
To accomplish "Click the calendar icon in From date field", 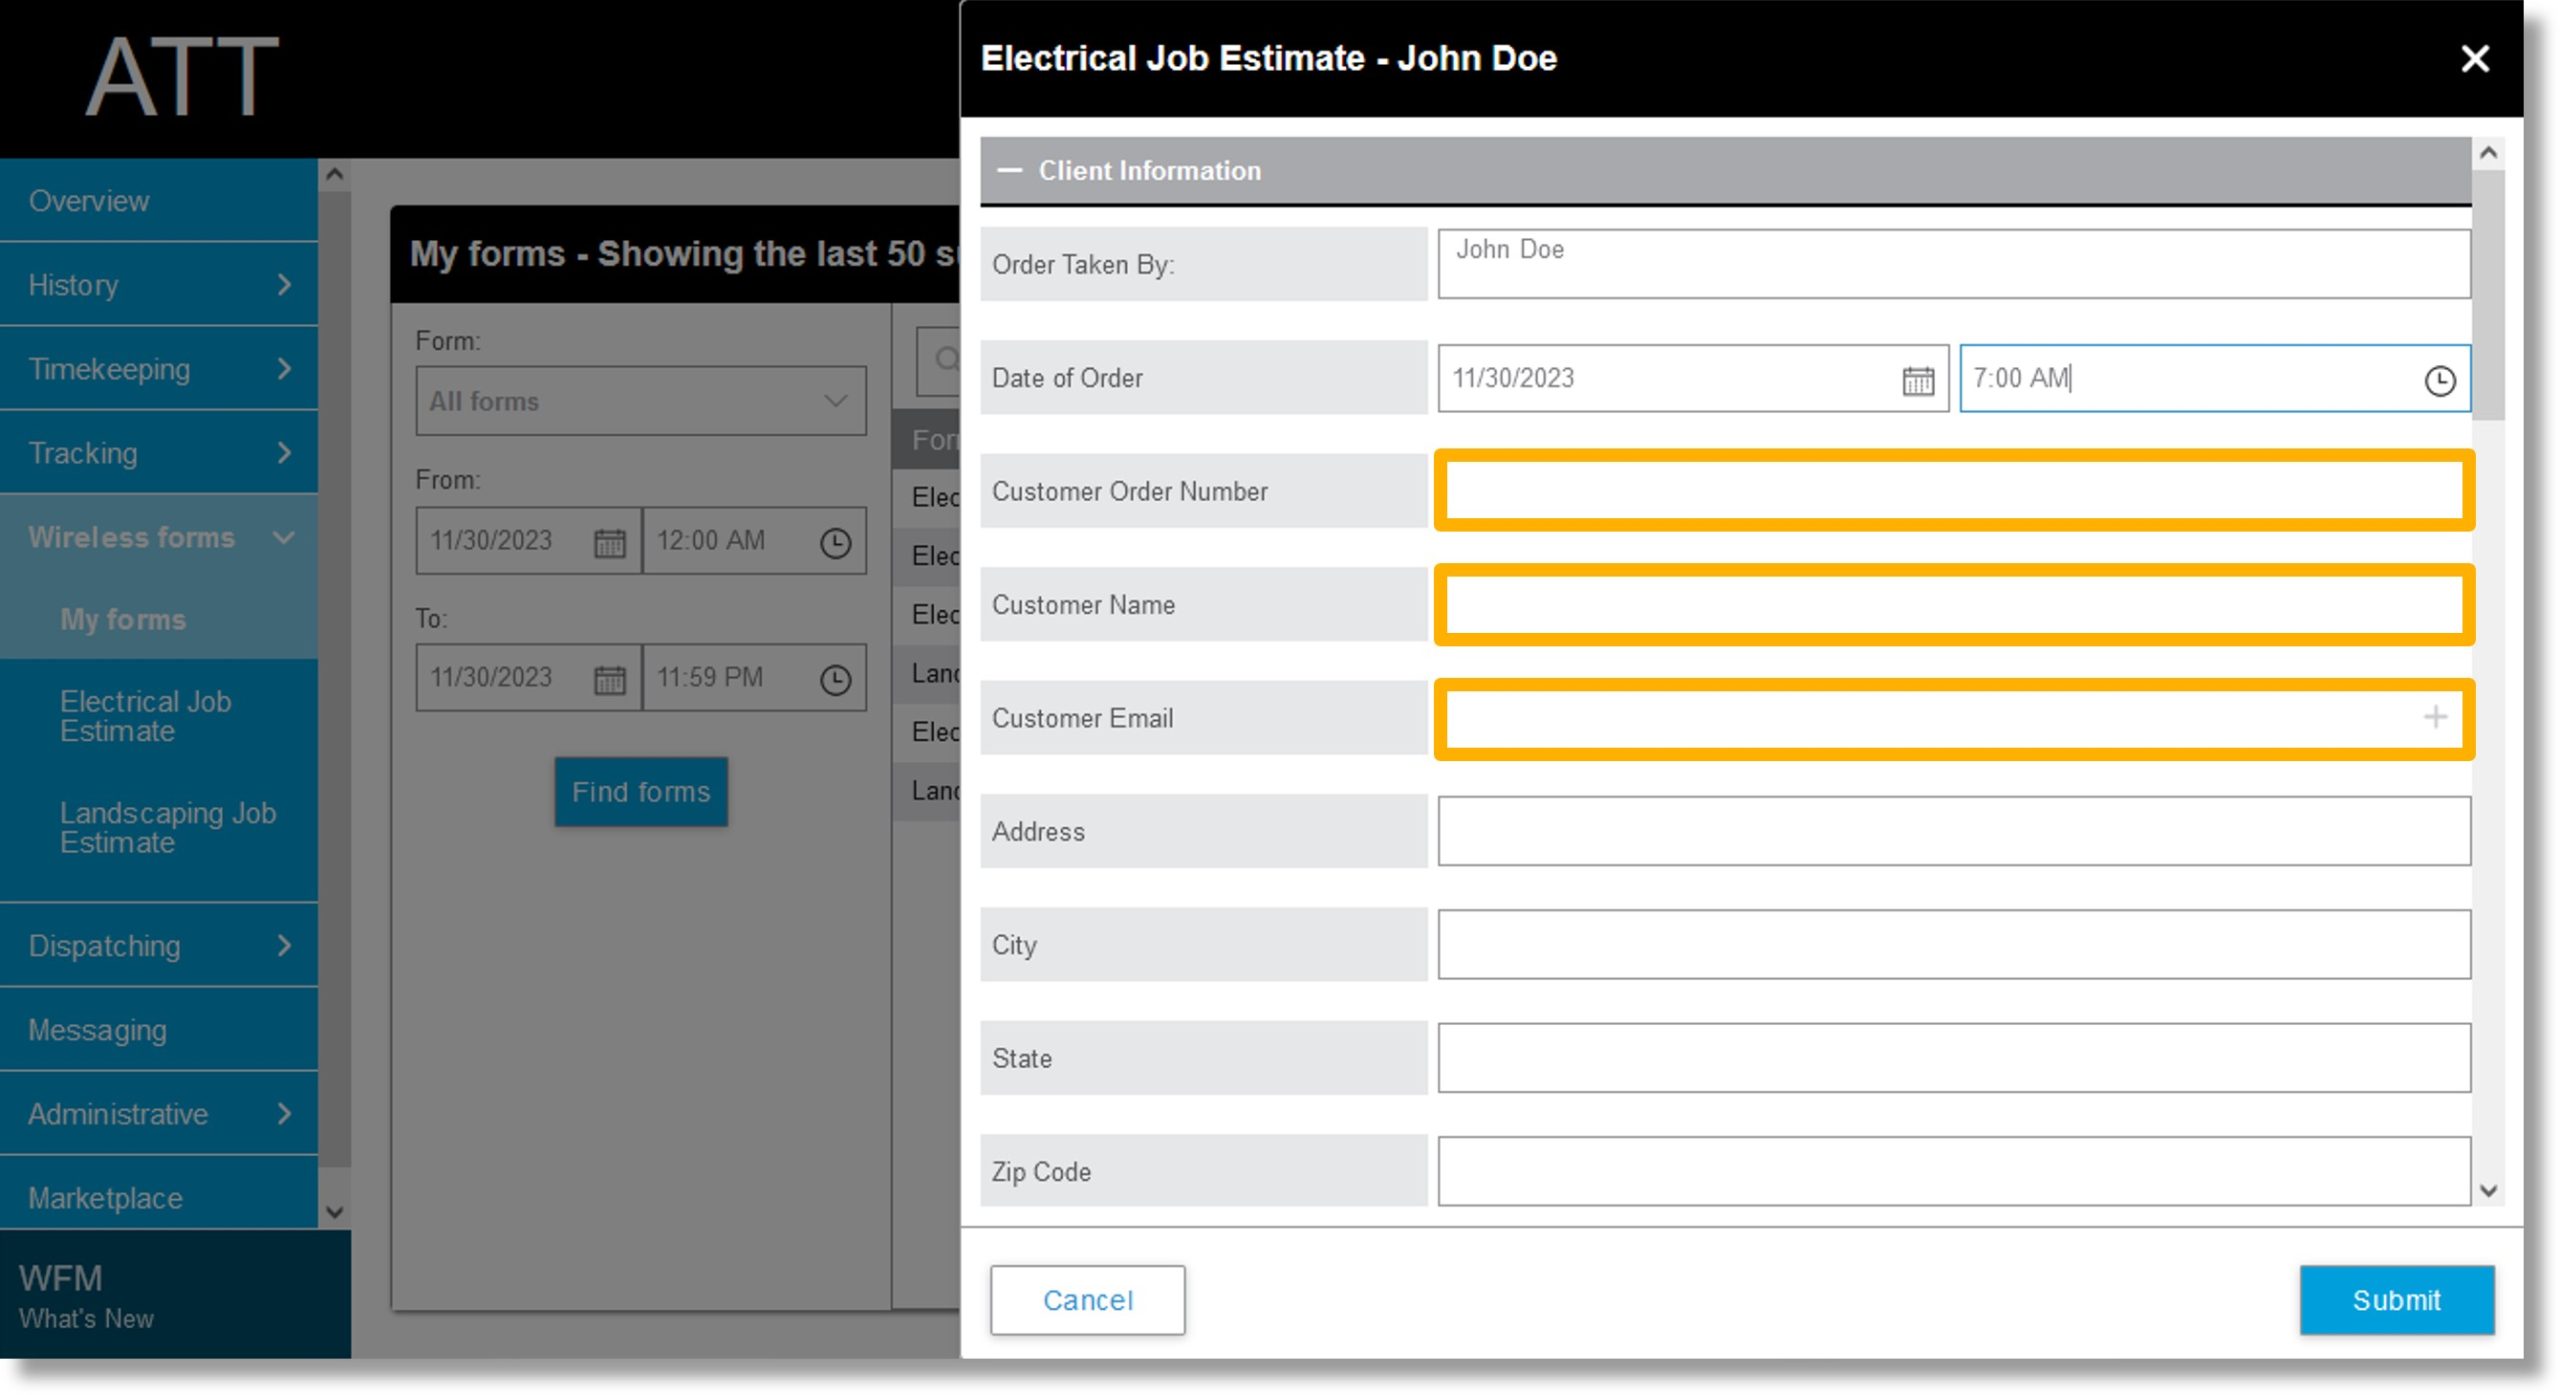I will pyautogui.click(x=608, y=538).
